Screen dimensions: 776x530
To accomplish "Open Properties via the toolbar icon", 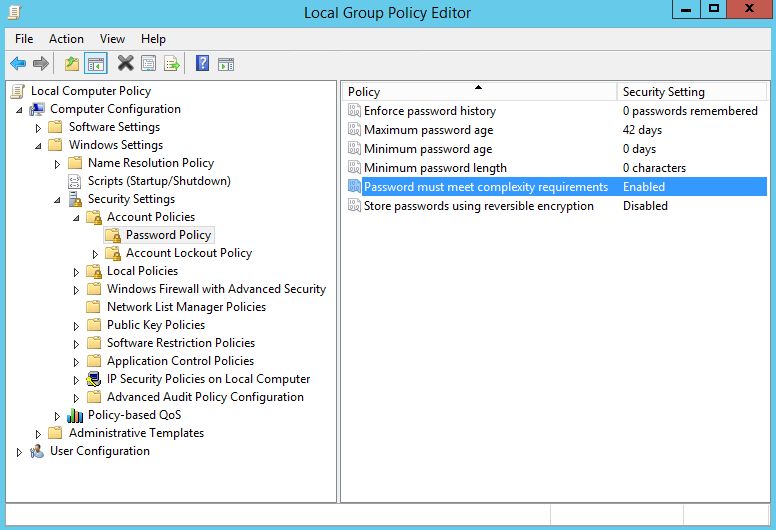I will tap(148, 64).
